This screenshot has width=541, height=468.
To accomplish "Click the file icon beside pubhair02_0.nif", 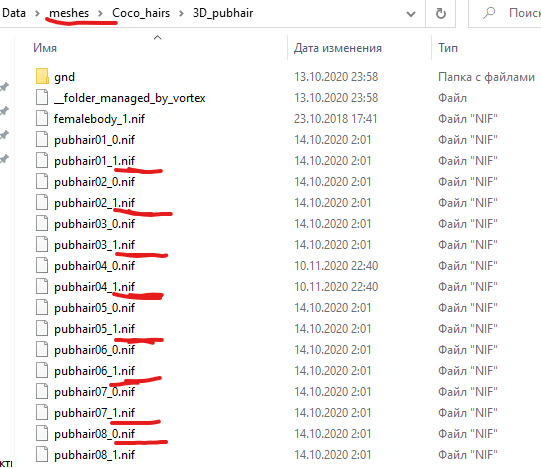I will 42,182.
